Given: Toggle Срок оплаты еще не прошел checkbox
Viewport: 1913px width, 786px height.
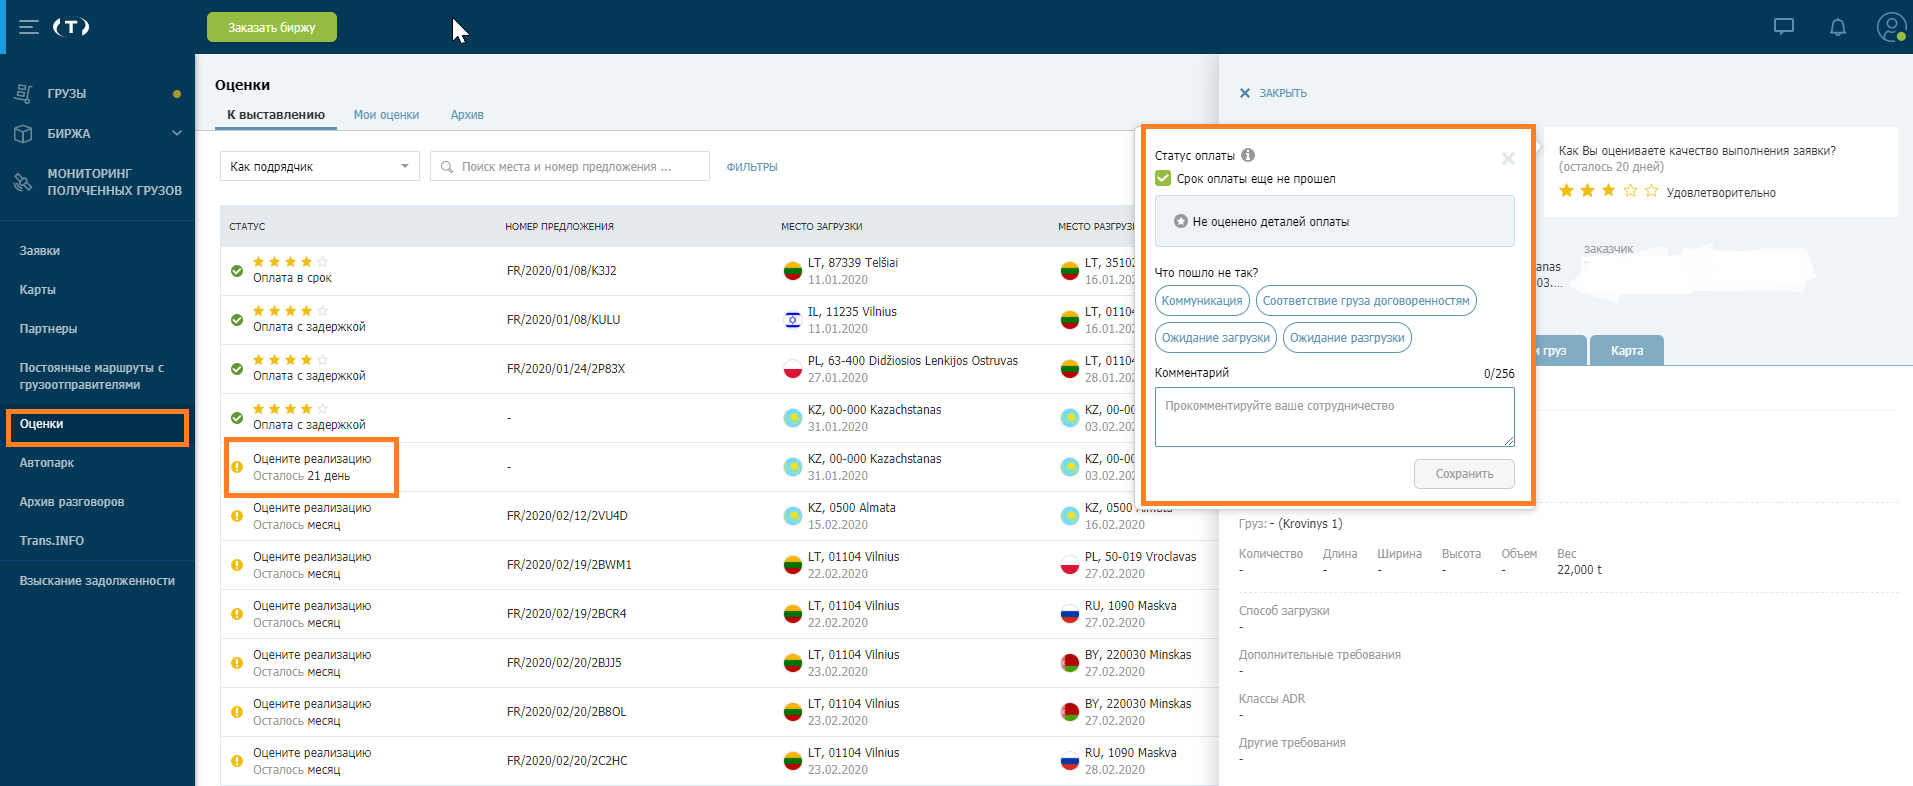Looking at the screenshot, I should tap(1163, 178).
